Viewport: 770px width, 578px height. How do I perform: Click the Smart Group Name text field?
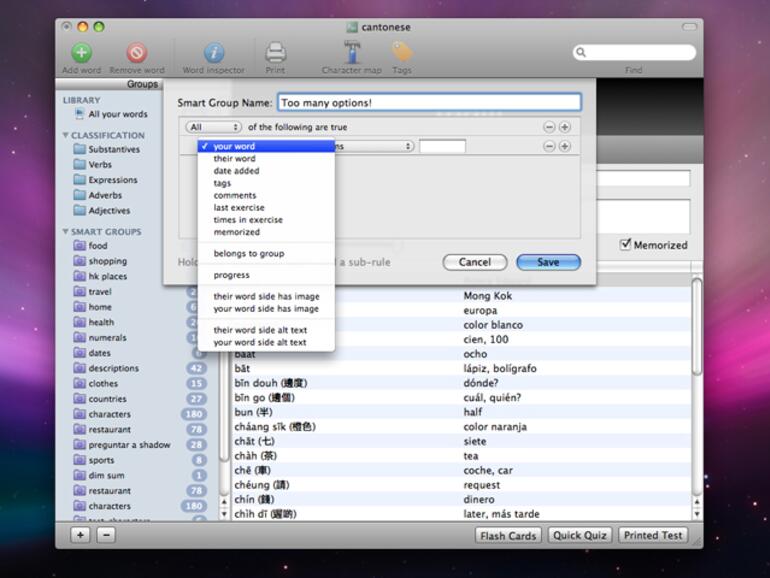click(428, 102)
